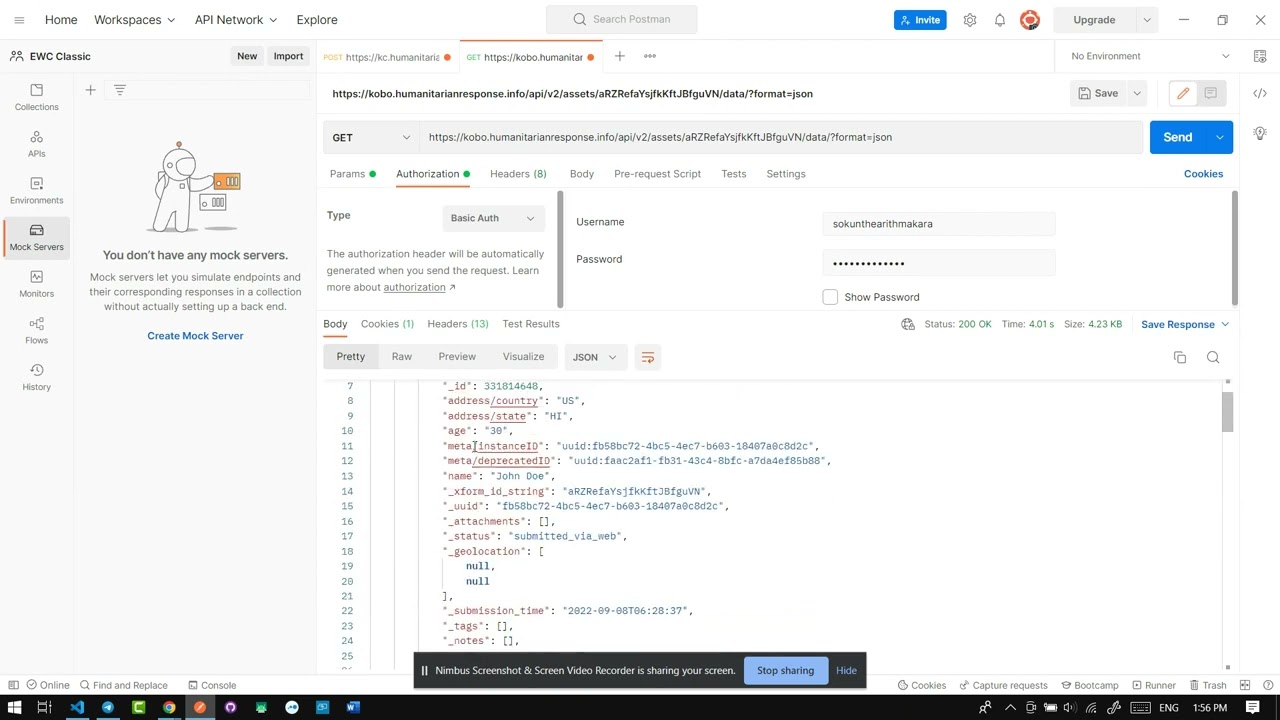Click the comments icon next to pencil
The width and height of the screenshot is (1280, 720).
tap(1210, 93)
